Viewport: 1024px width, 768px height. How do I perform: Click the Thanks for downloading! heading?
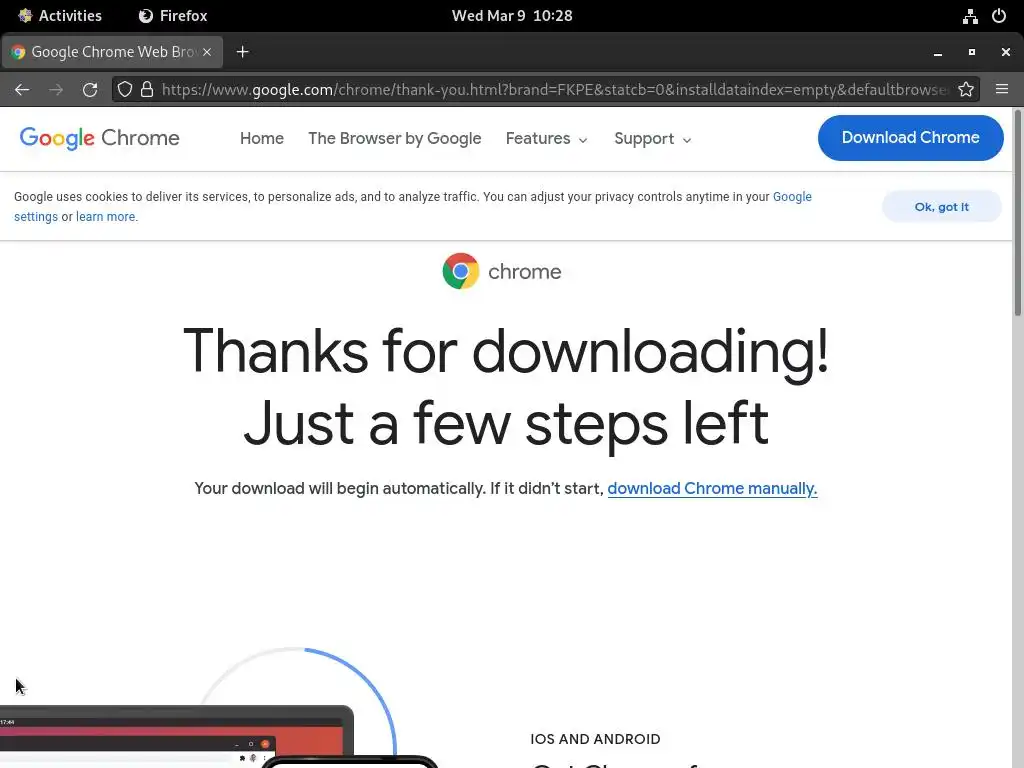click(506, 351)
